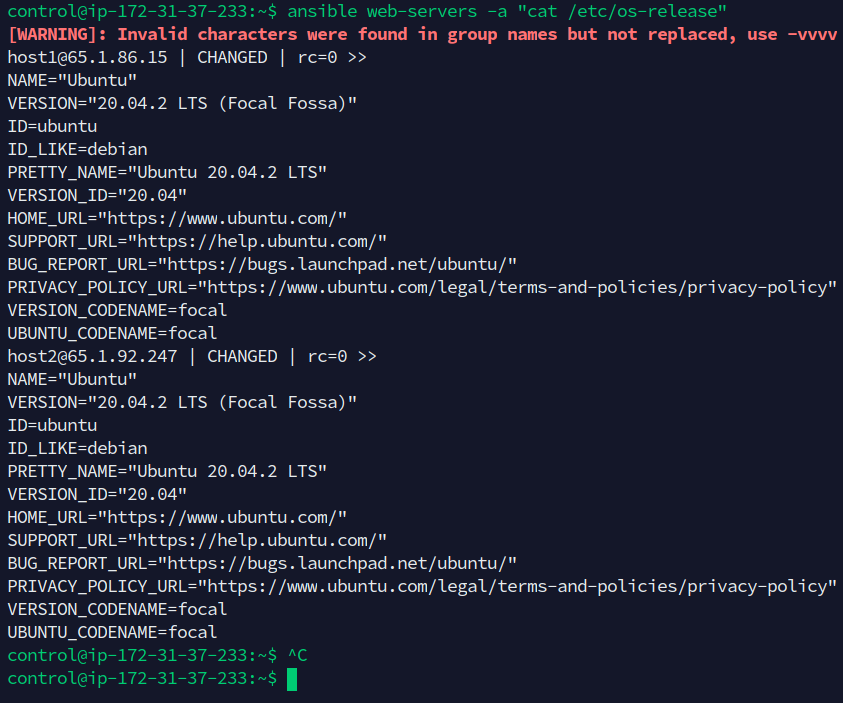Click the ^C interrupt on the prompt line

point(297,655)
